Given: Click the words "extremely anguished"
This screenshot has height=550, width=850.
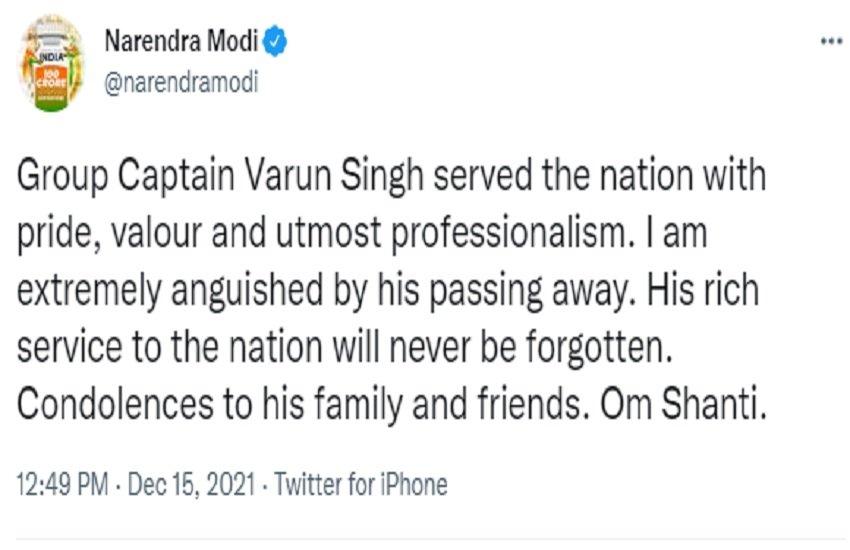Looking at the screenshot, I should pyautogui.click(x=170, y=290).
